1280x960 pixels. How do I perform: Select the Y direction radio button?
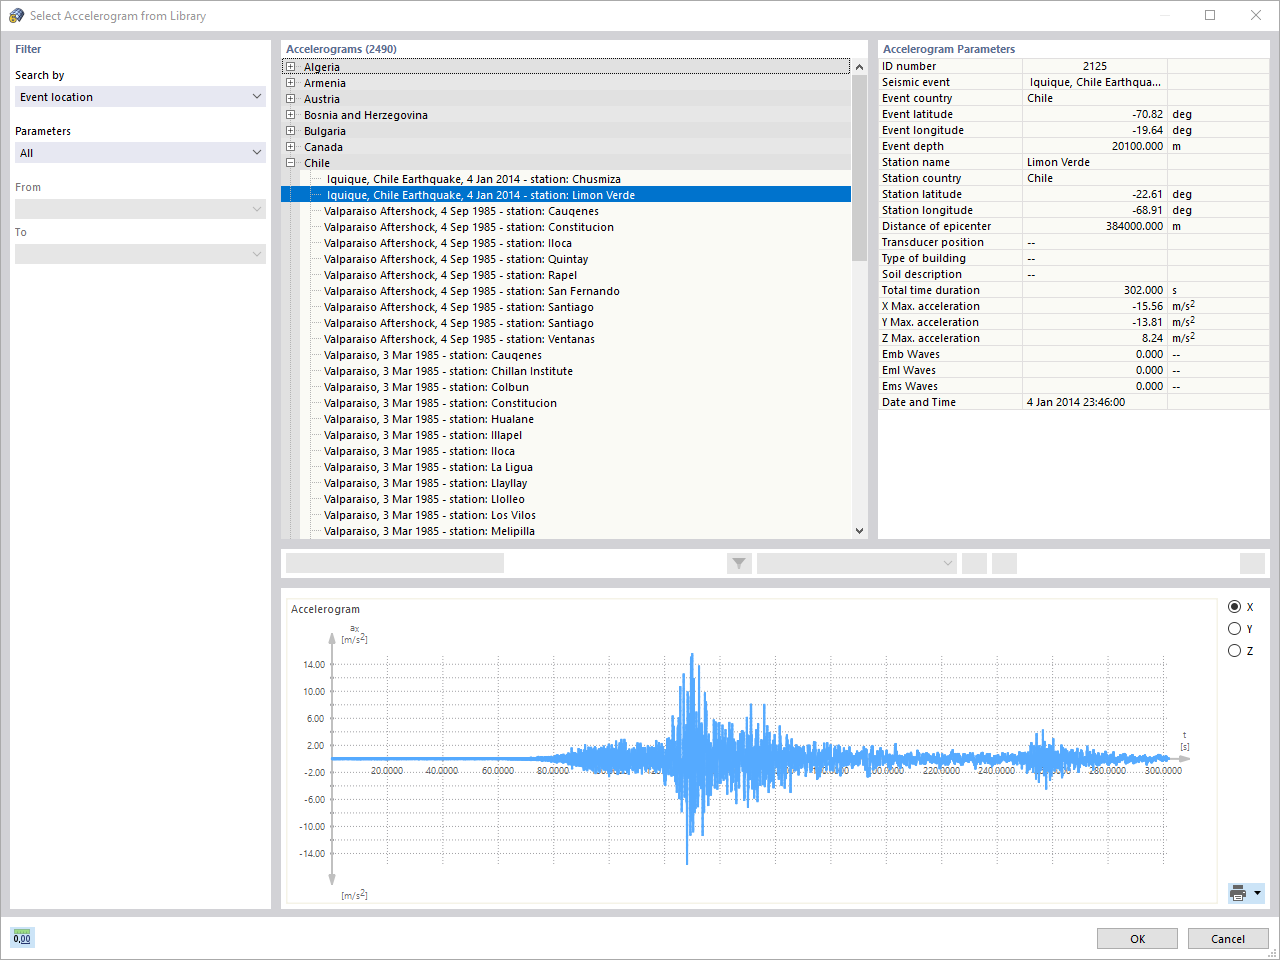click(x=1234, y=629)
